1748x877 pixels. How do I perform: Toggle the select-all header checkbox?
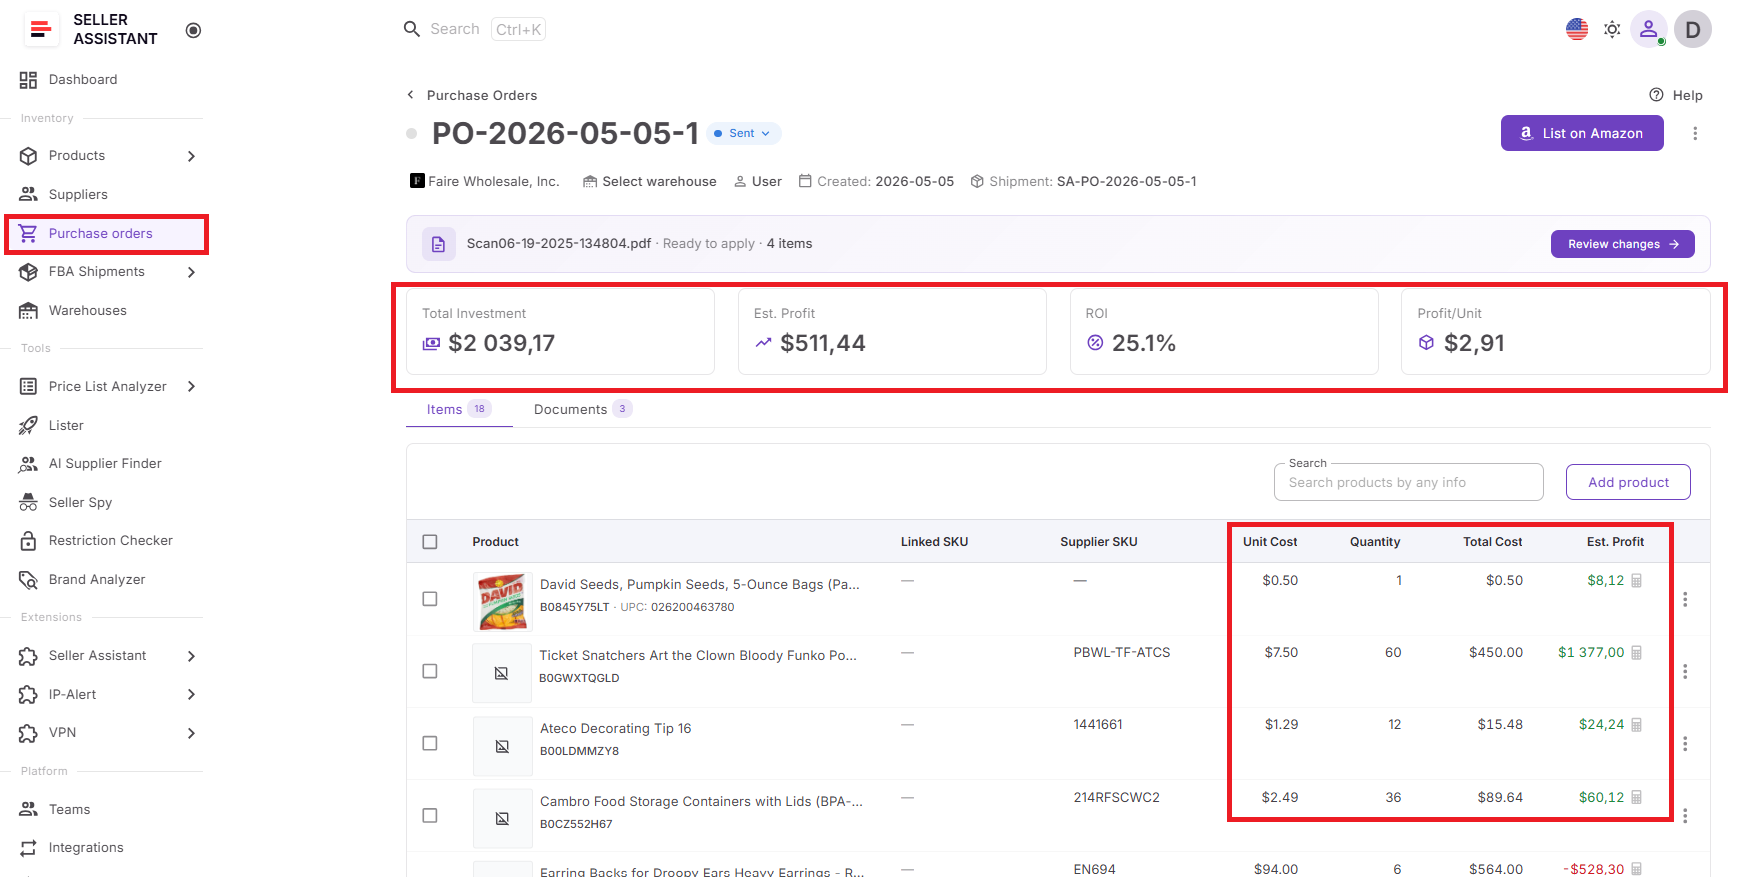(430, 542)
